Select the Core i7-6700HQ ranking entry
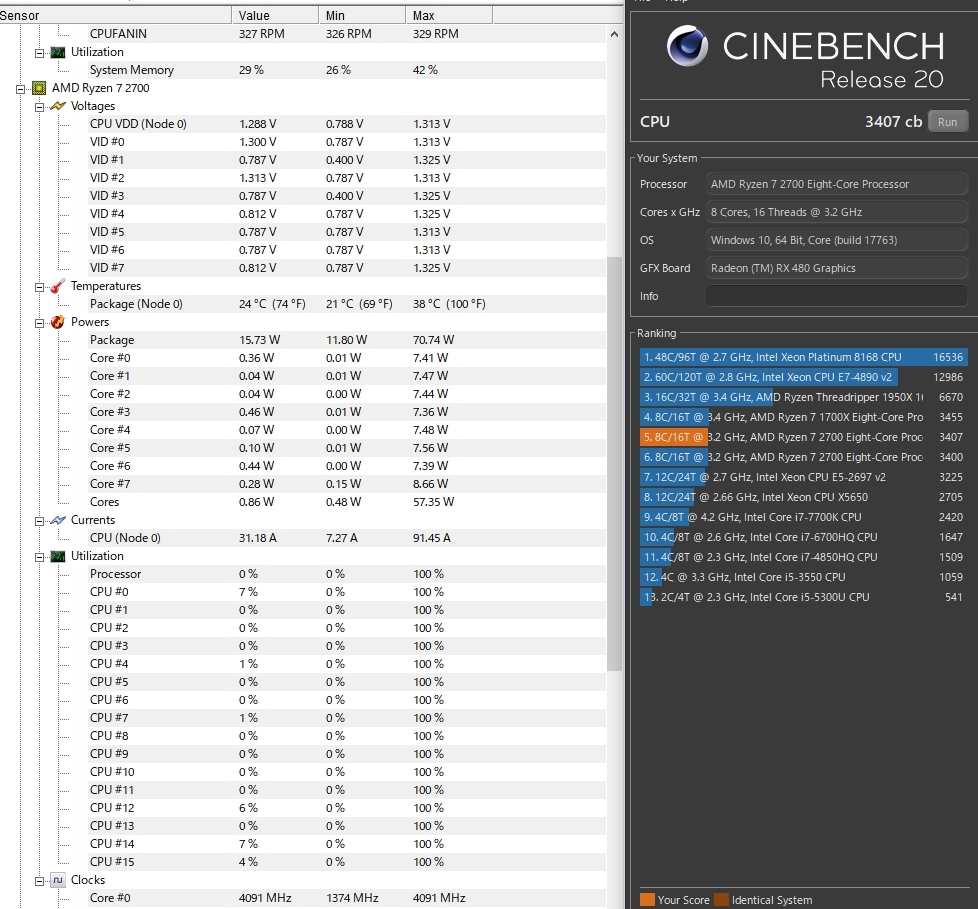Image resolution: width=978 pixels, height=909 pixels. (x=803, y=537)
